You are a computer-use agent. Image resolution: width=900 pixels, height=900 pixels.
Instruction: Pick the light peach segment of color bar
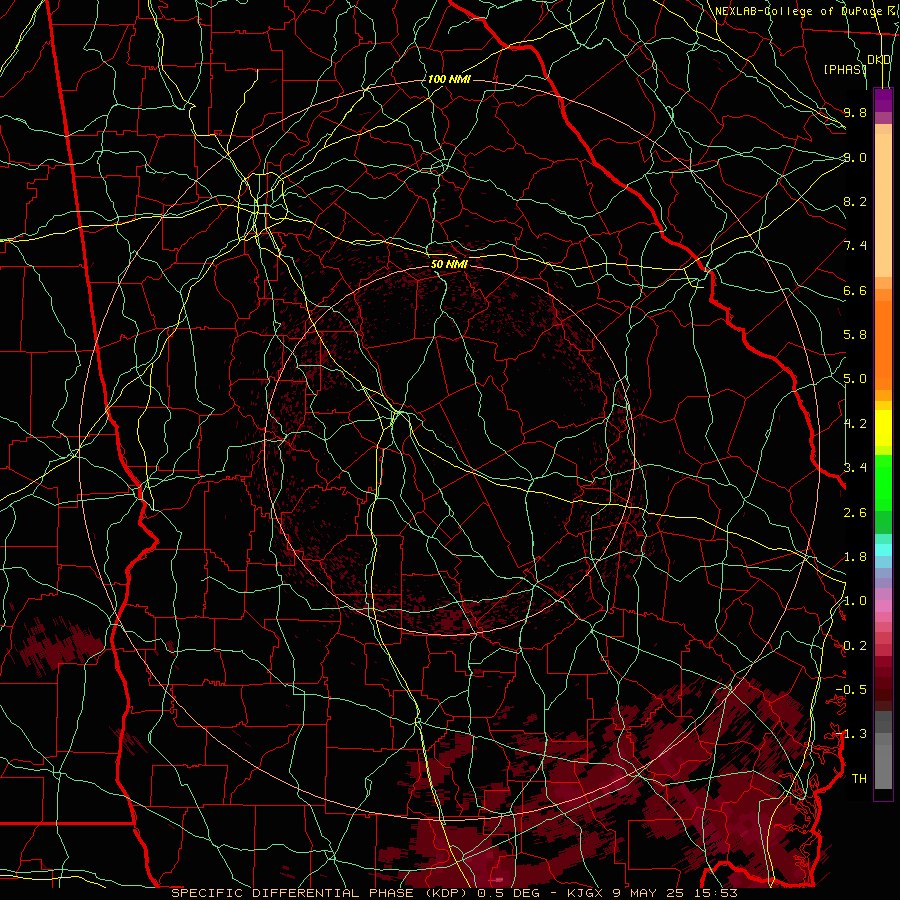[883, 207]
